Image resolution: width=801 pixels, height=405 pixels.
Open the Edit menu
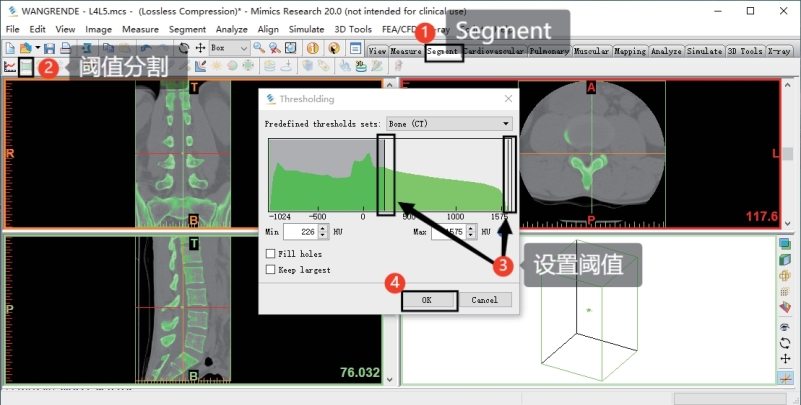point(37,30)
